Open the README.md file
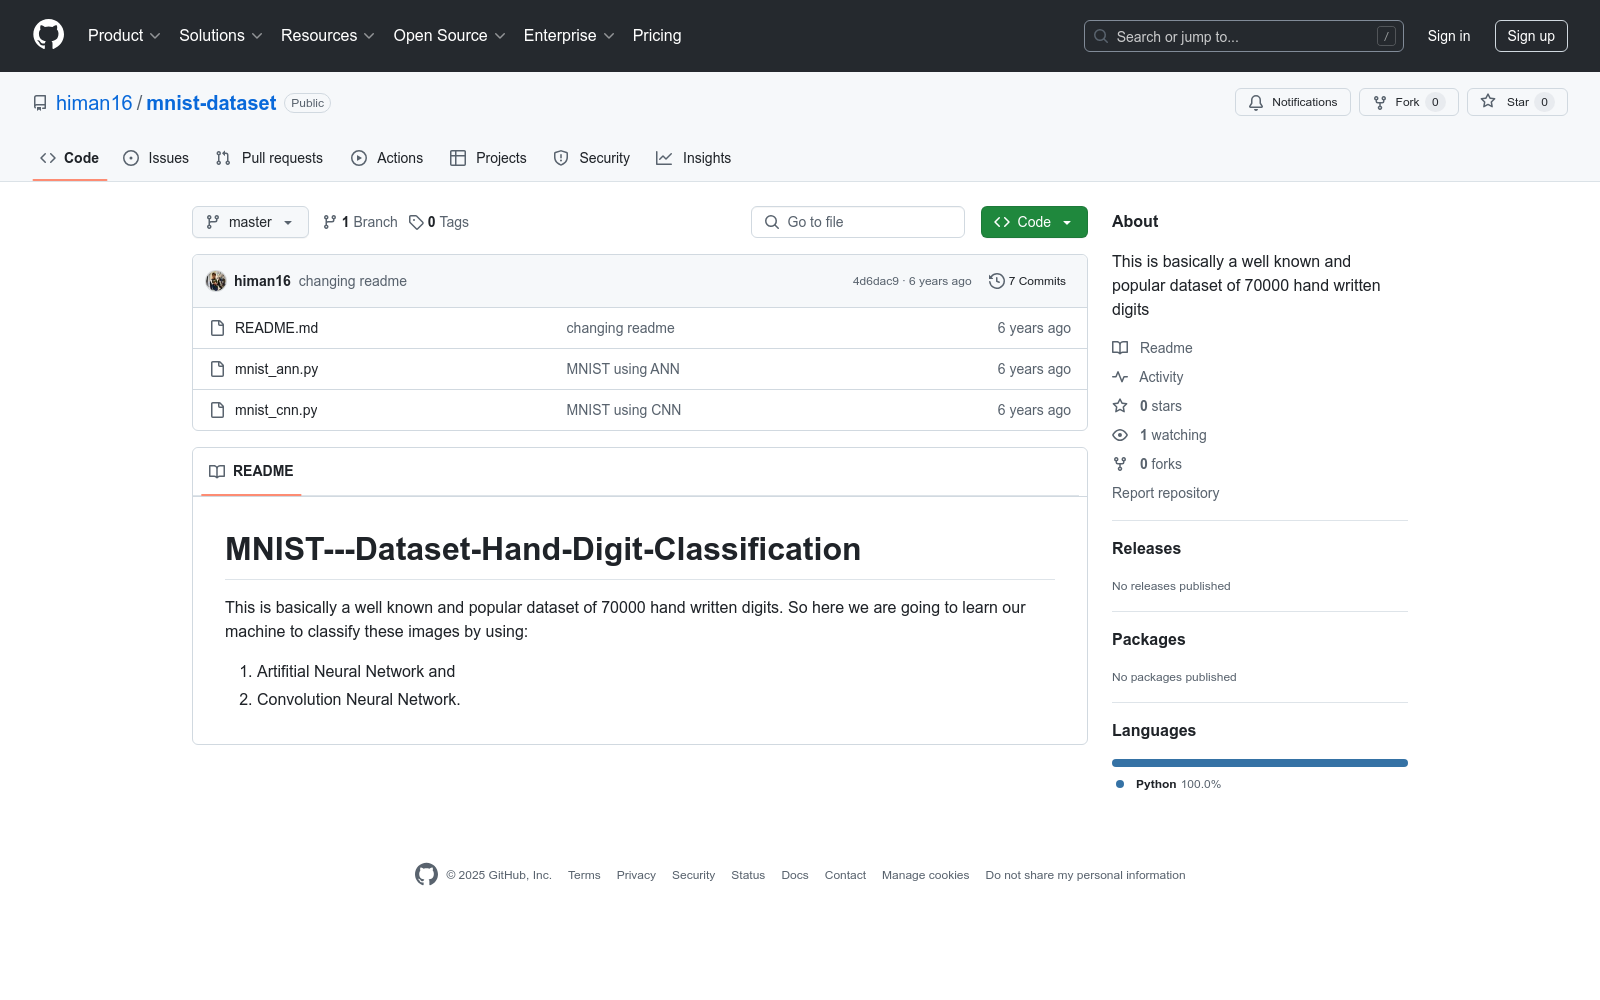Image resolution: width=1600 pixels, height=1000 pixels. (276, 328)
